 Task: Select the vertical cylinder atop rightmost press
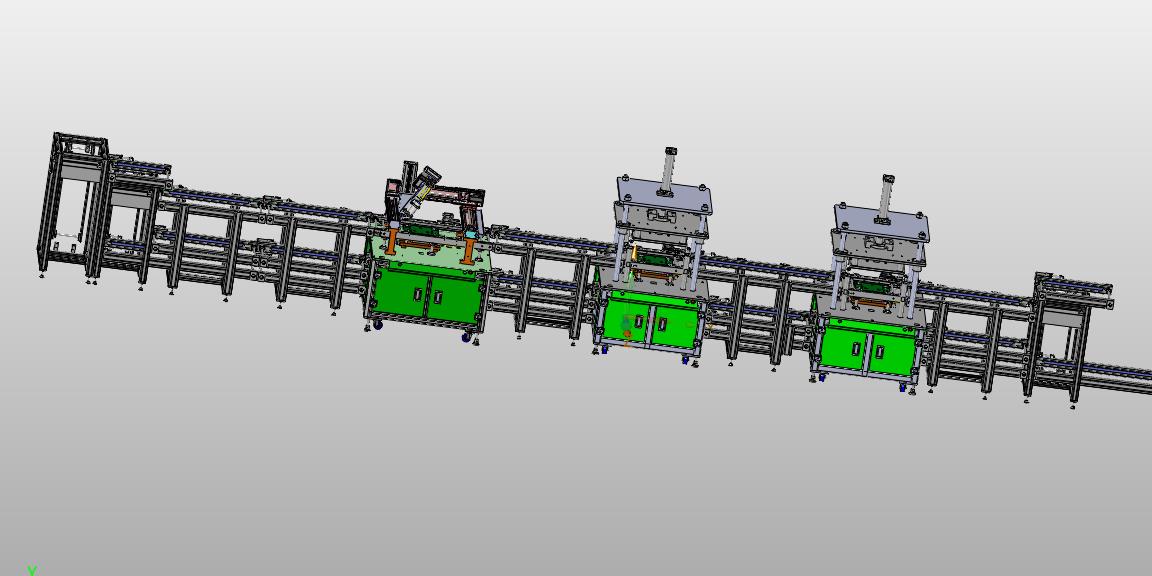885,197
